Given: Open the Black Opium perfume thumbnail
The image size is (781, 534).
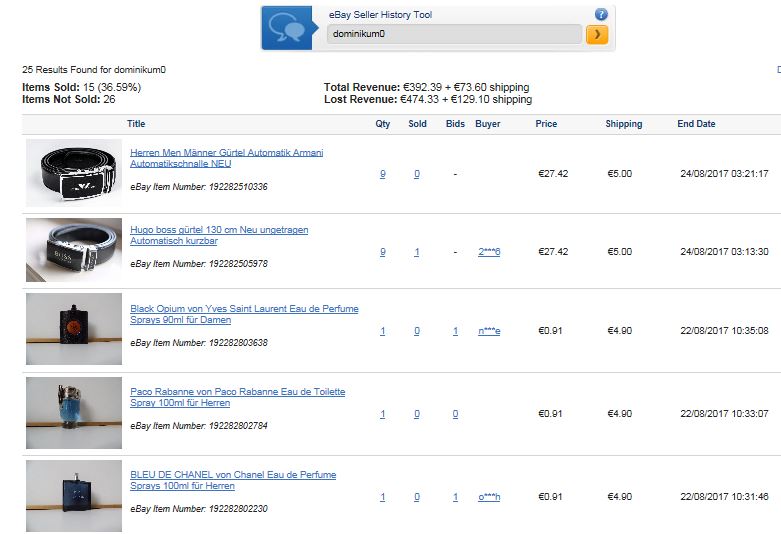Looking at the screenshot, I should click(x=74, y=329).
